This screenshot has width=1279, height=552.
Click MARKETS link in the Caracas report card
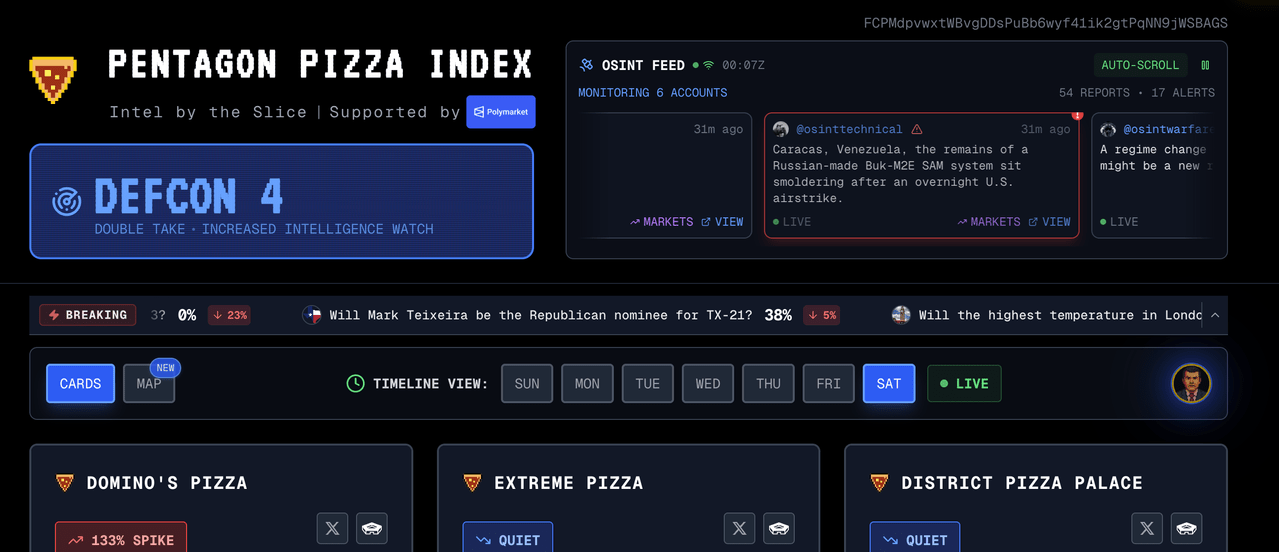tap(988, 222)
